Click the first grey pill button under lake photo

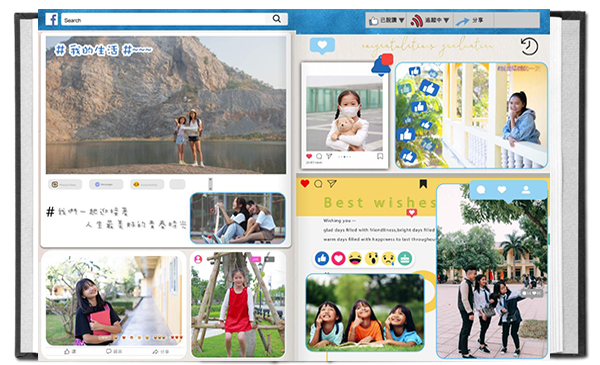65,184
